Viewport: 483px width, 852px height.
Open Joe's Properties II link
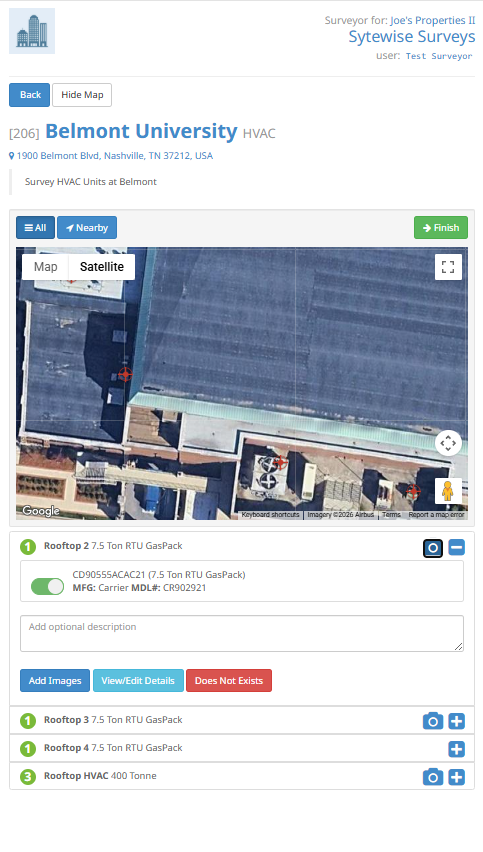432,21
